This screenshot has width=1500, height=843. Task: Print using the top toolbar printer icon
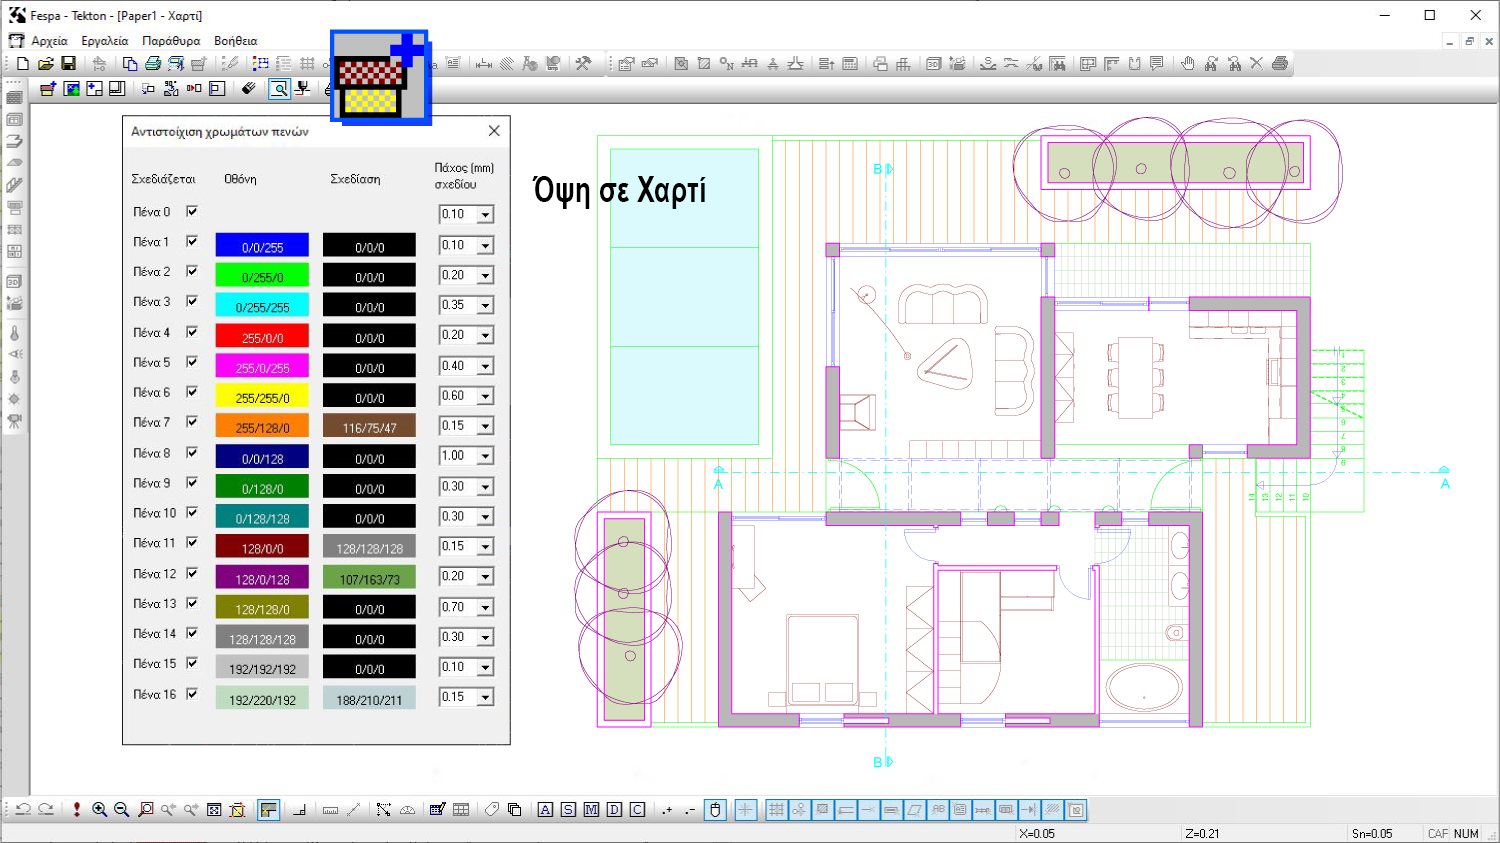pos(153,63)
